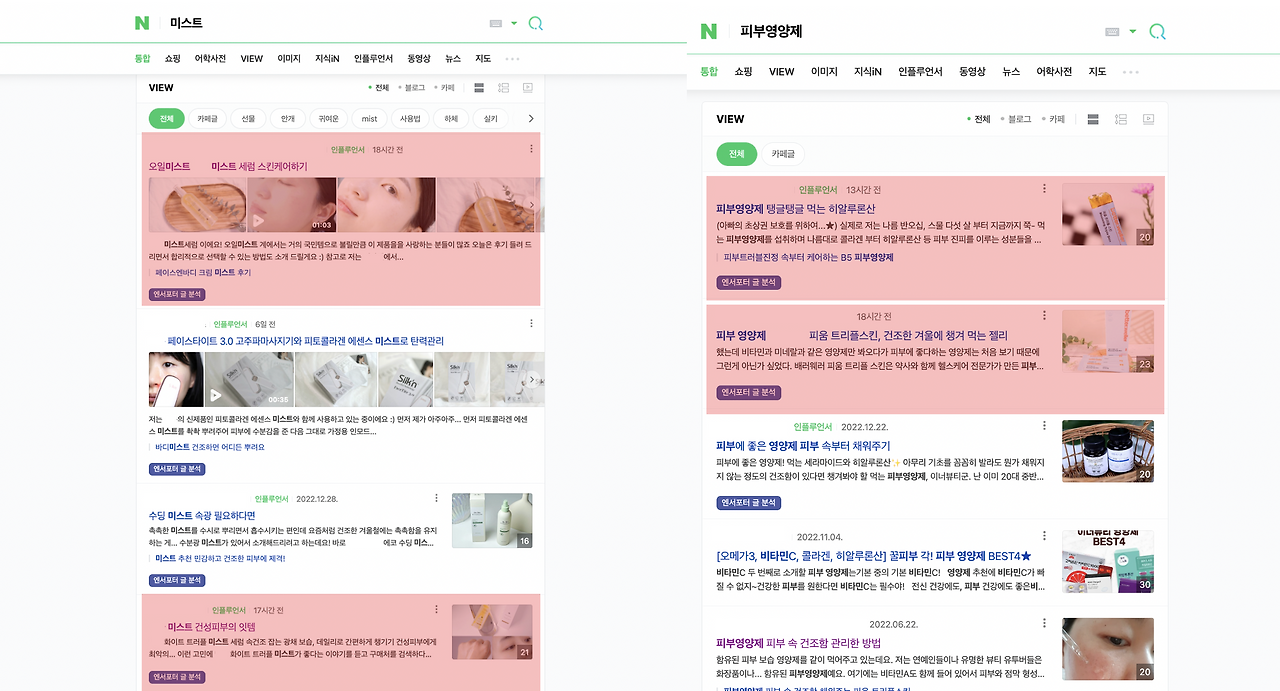This screenshot has height=691, width=1280.
Task: Open the three-dot menu on the 오일미스트 post
Action: tap(531, 148)
